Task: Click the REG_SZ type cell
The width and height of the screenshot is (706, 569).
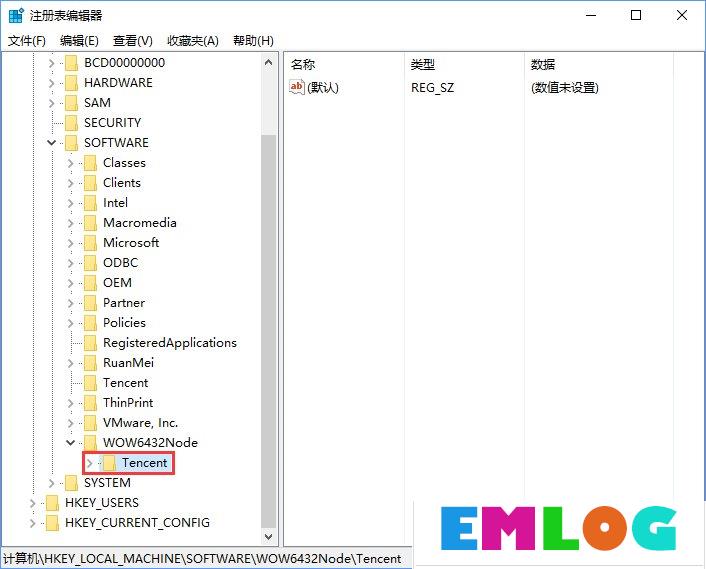Action: pyautogui.click(x=432, y=87)
